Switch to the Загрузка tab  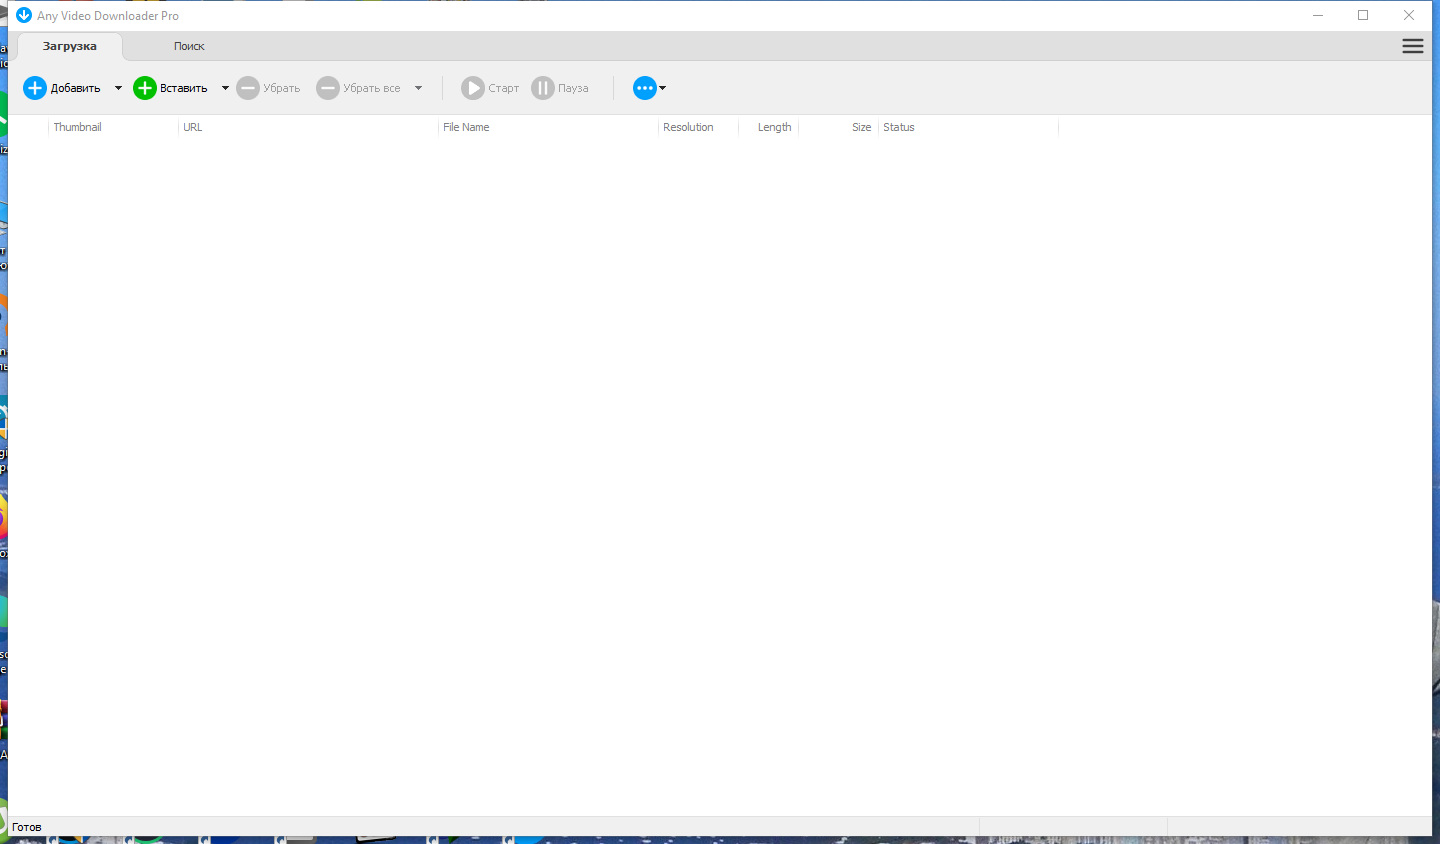pos(70,46)
